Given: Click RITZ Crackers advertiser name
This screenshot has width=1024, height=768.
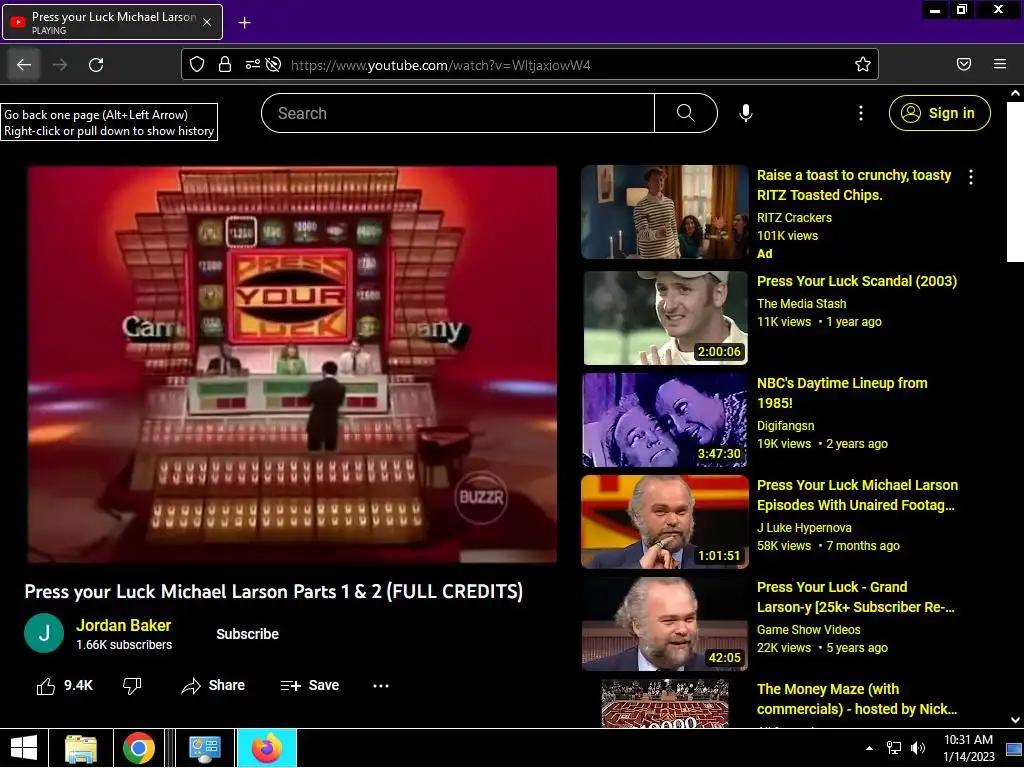Looking at the screenshot, I should point(794,217).
